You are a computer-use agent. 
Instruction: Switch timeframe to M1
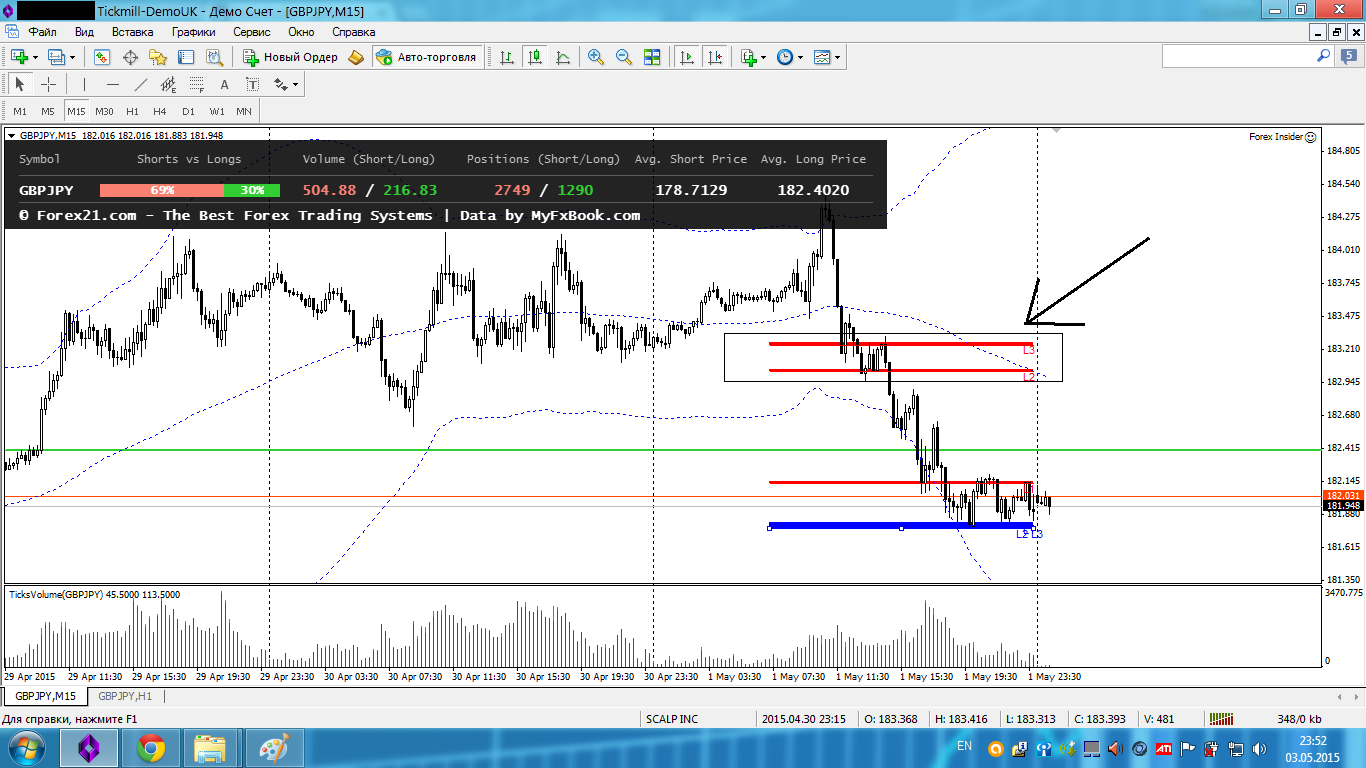[20, 111]
